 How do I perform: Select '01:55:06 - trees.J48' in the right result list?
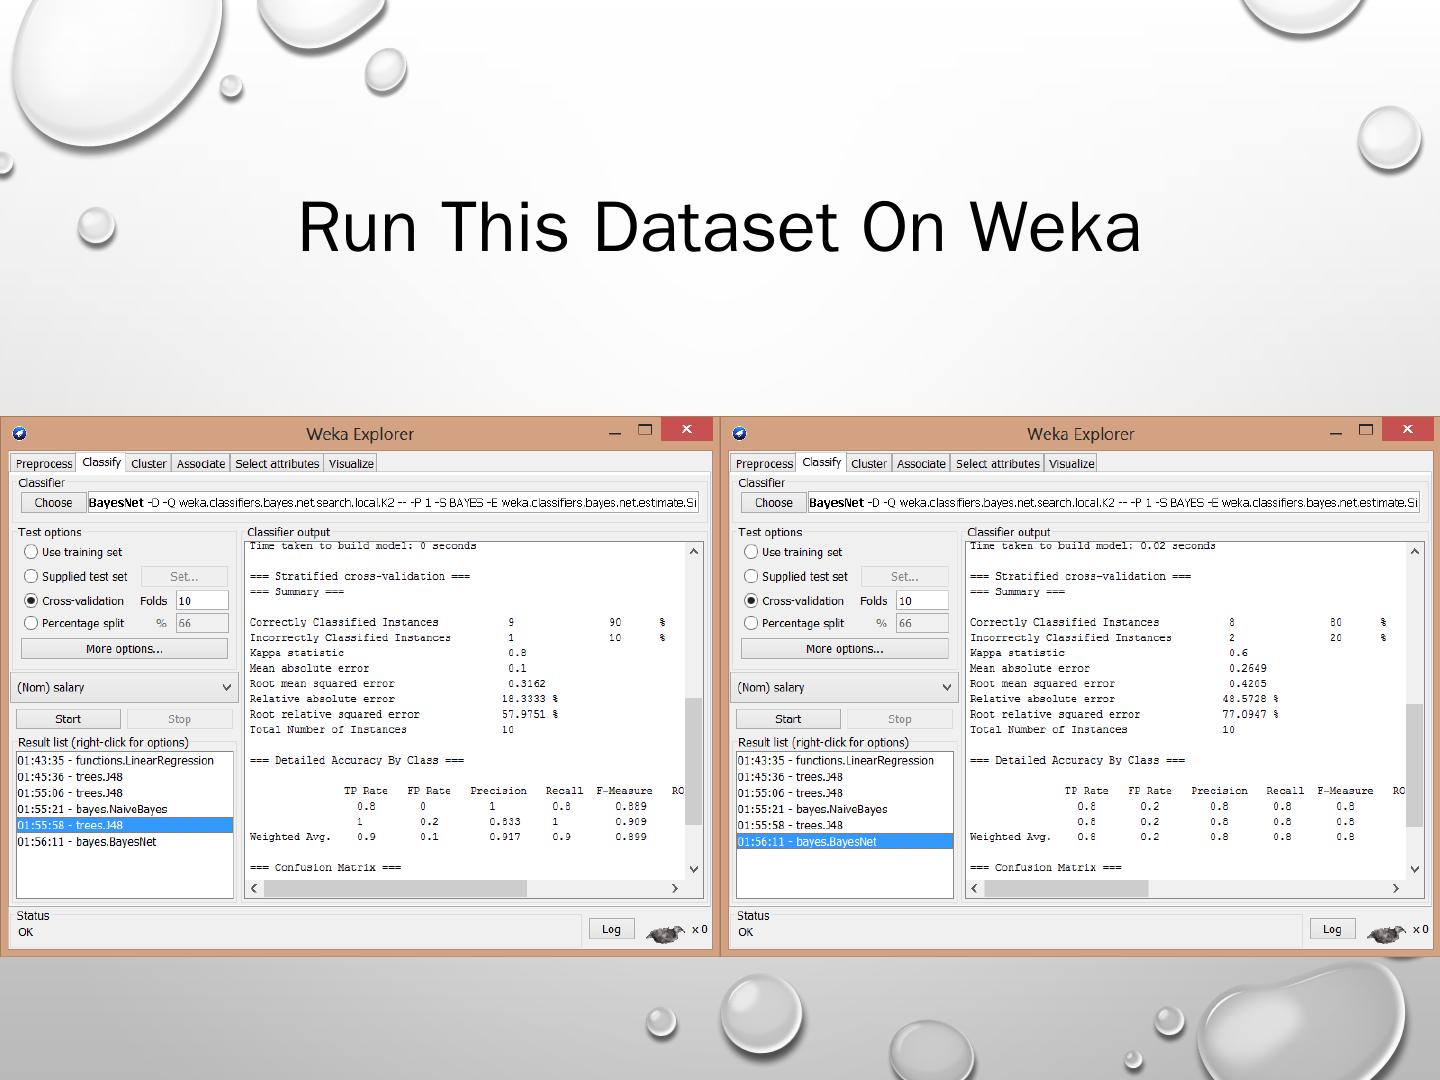point(844,793)
